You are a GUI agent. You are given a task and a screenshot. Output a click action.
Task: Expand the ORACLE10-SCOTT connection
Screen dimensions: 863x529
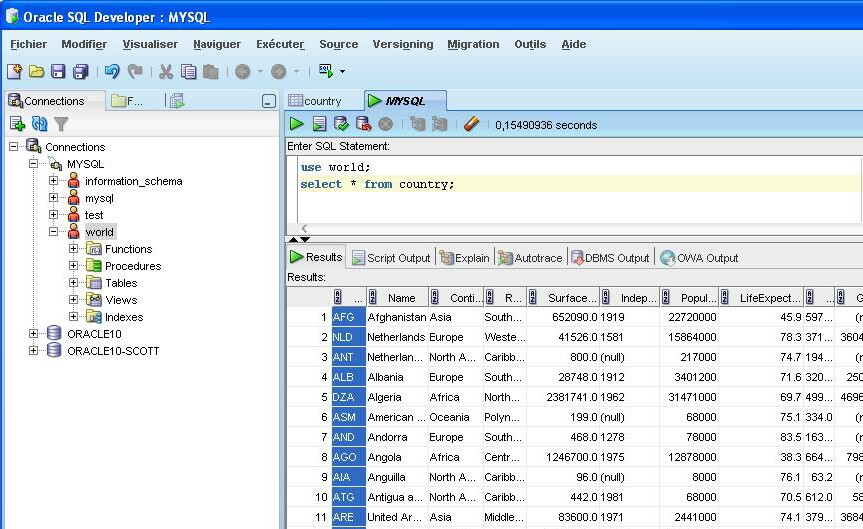(x=34, y=351)
